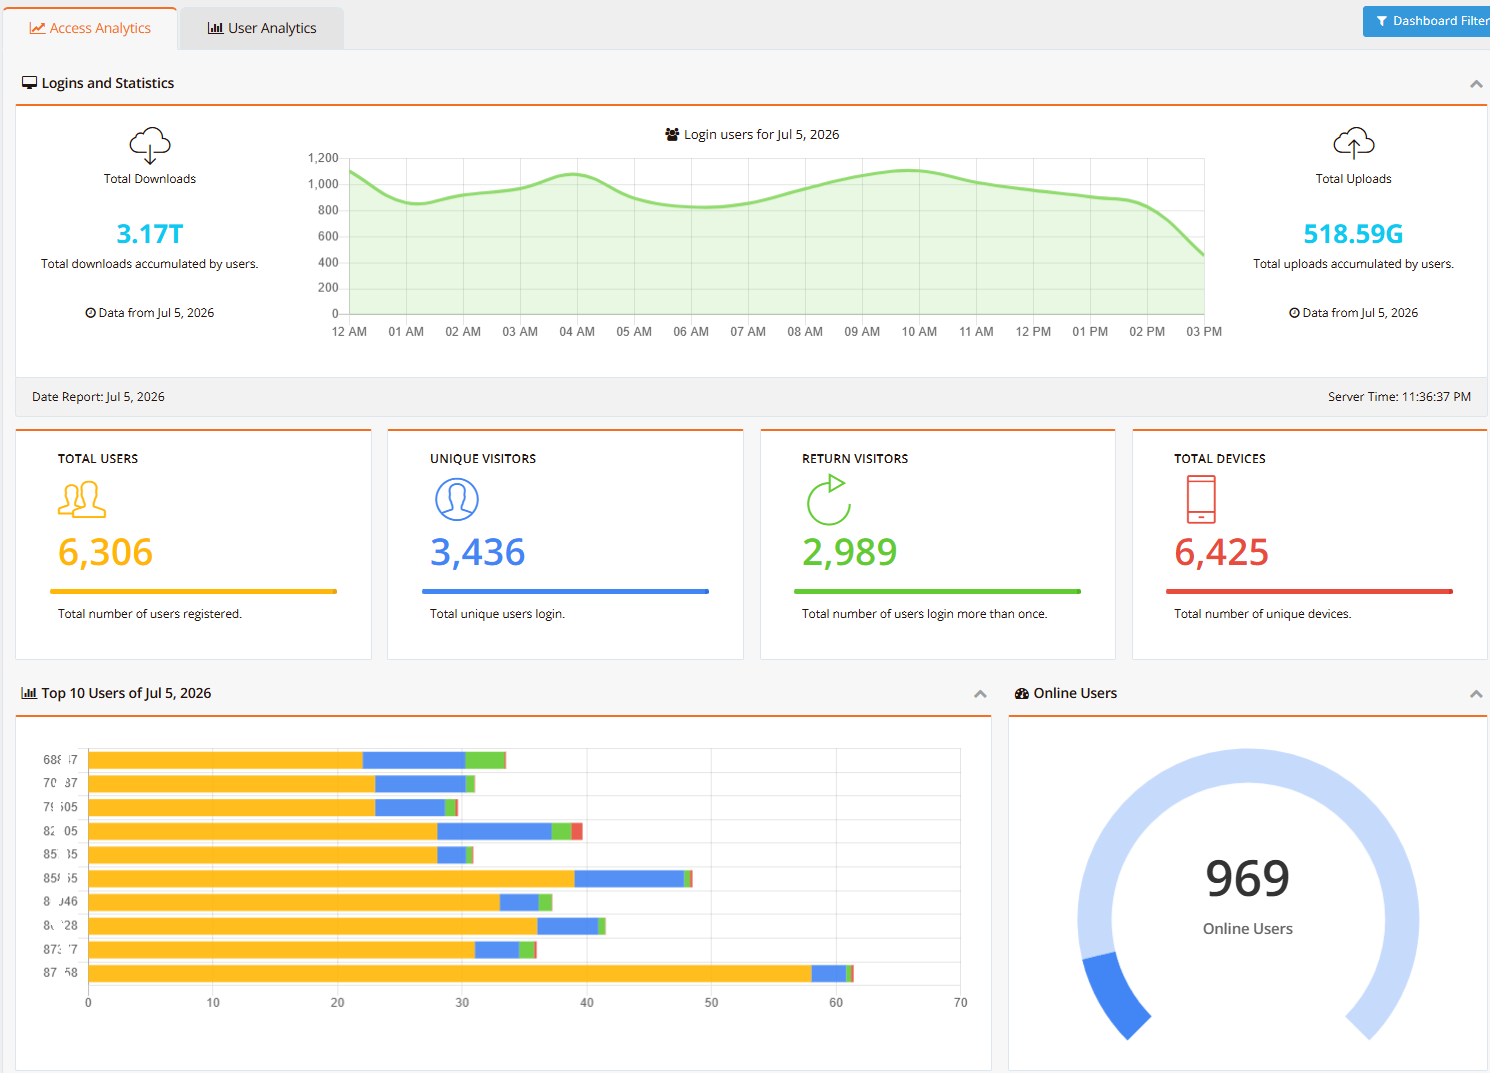The height and width of the screenshot is (1073, 1490).
Task: Click the 1,200 y-axis label on login chart
Action: (x=323, y=158)
